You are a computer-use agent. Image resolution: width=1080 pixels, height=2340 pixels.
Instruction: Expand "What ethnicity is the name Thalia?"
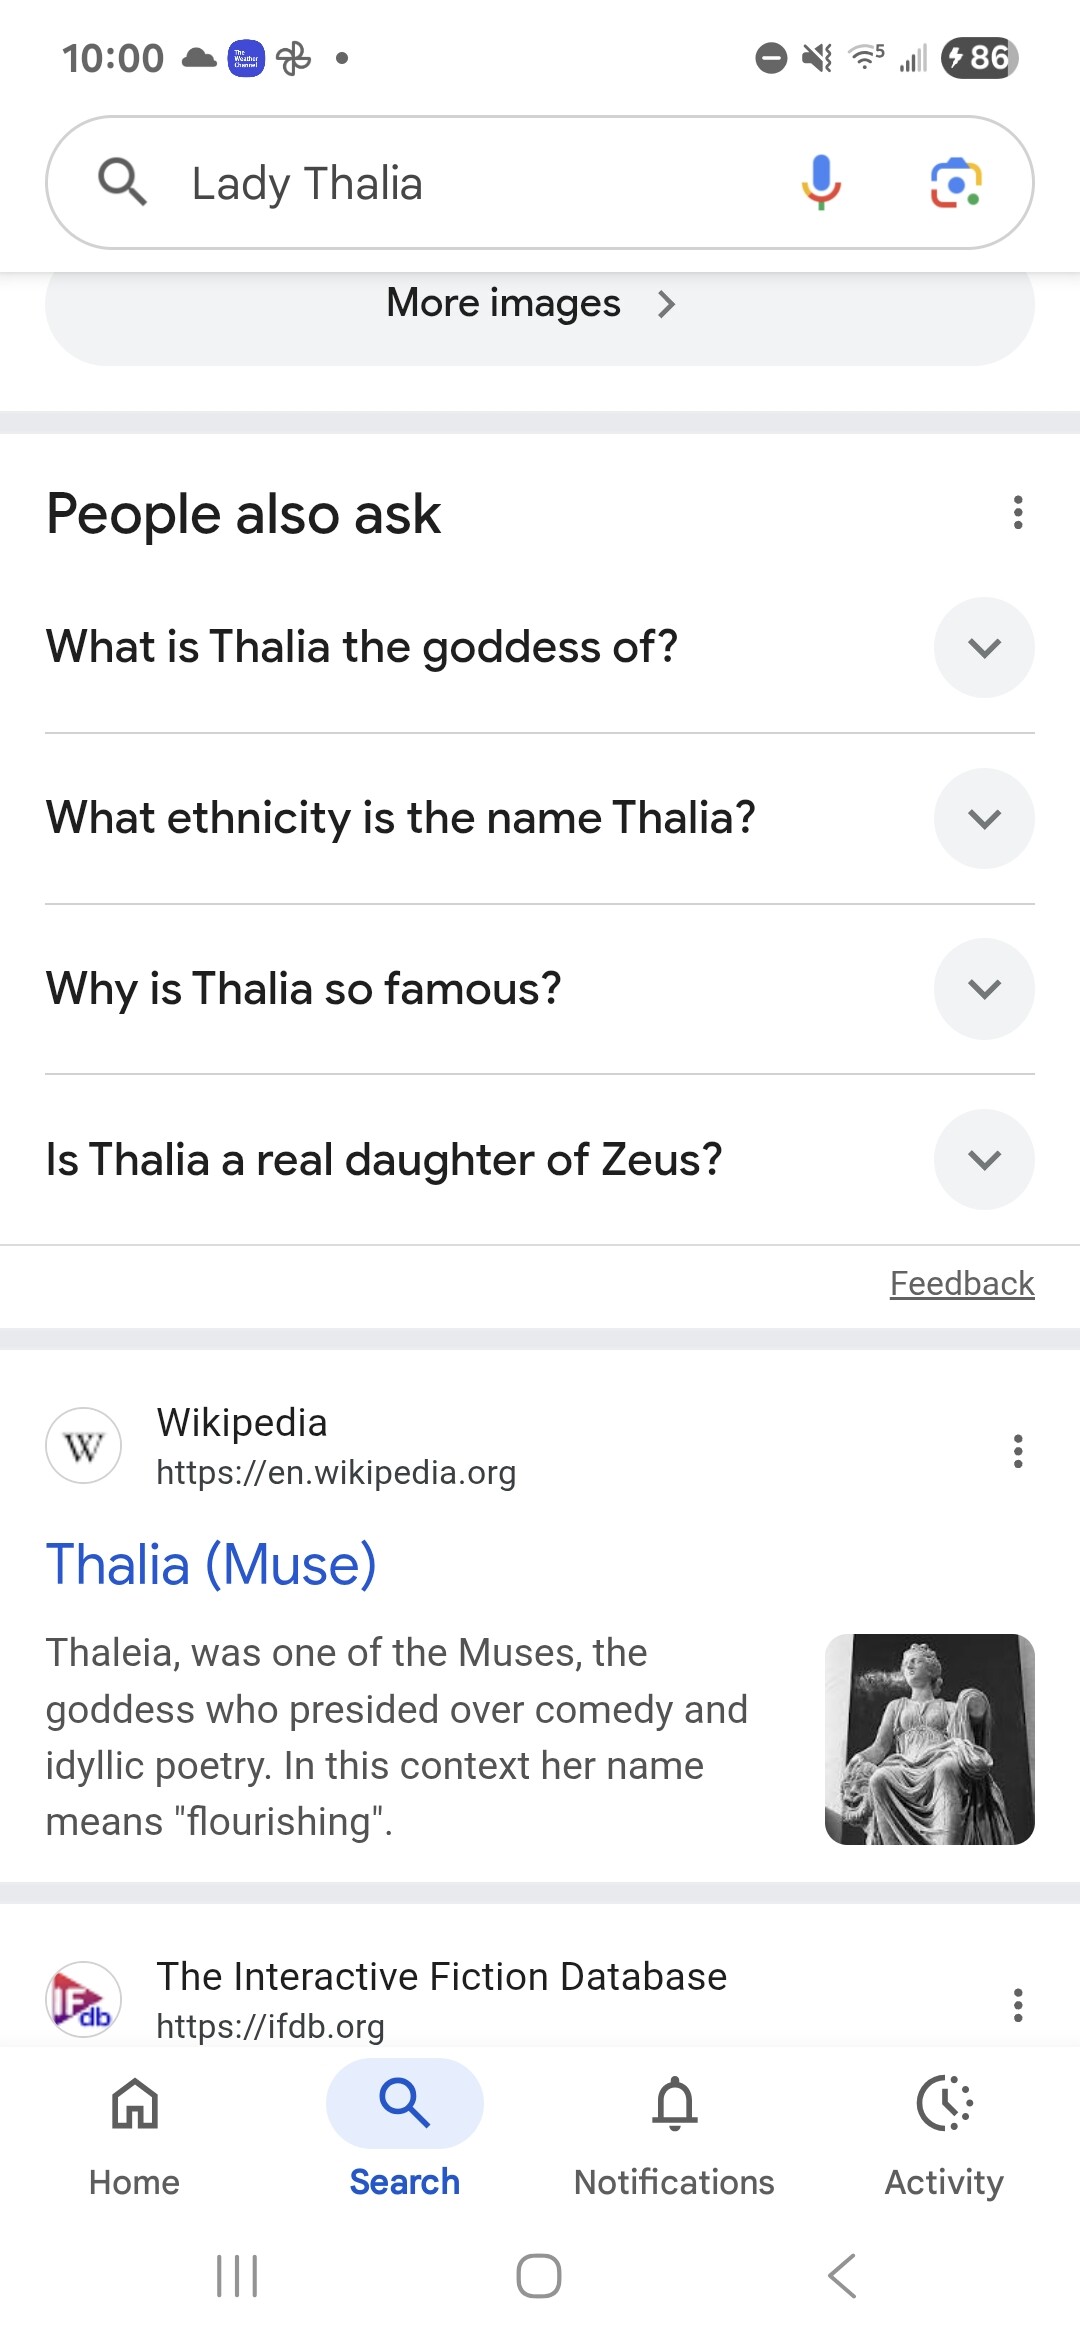click(x=984, y=819)
